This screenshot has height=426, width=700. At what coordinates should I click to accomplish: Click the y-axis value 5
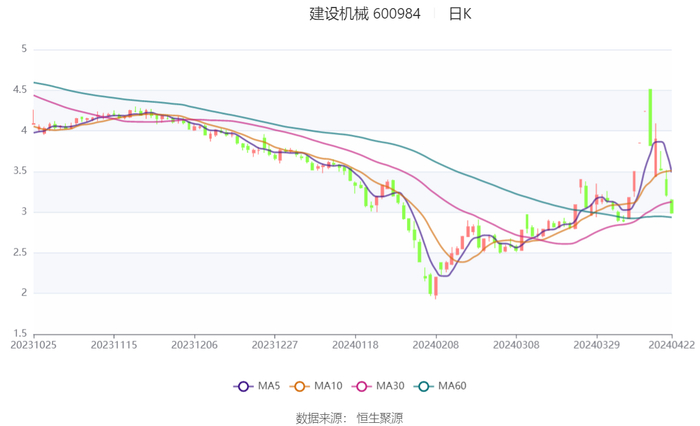(x=24, y=49)
